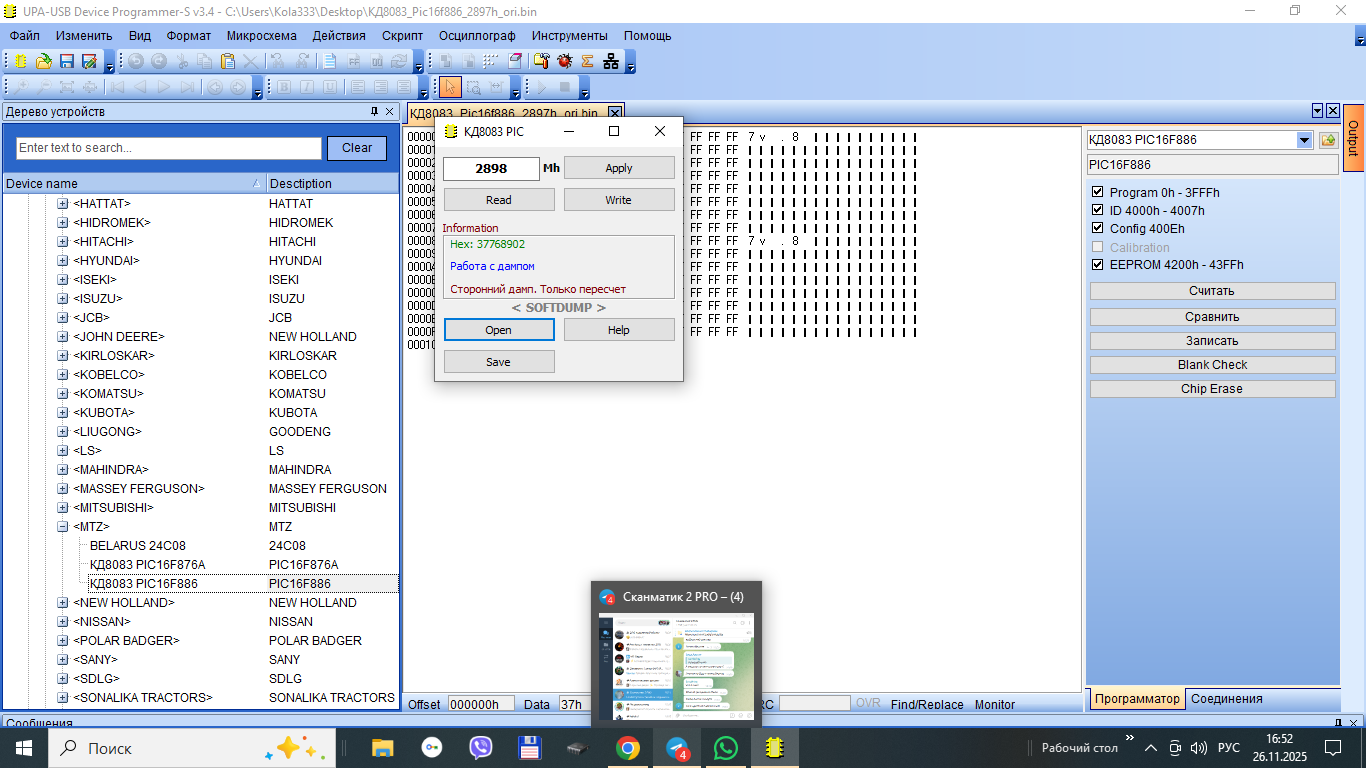
Task: Expand the <NEW HOLLAND> tree node
Action: pos(63,603)
